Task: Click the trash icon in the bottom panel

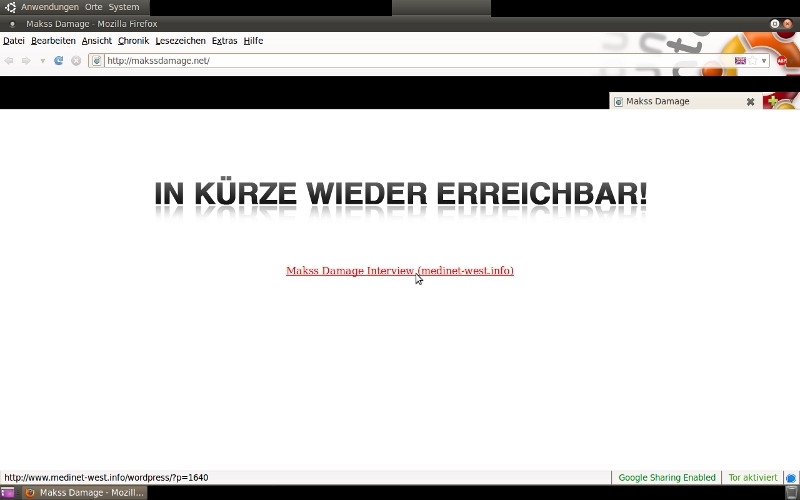Action: (x=791, y=492)
